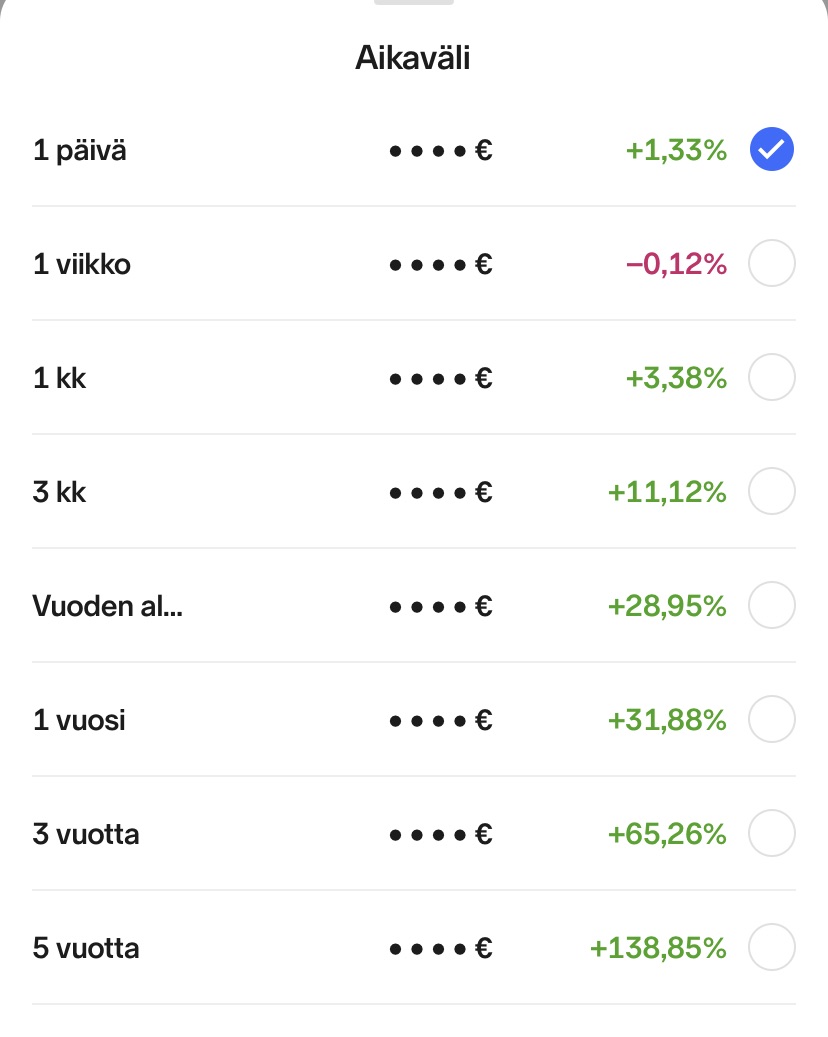This screenshot has width=828, height=1037.
Task: Click the −0,12% negative return value
Action: point(676,264)
